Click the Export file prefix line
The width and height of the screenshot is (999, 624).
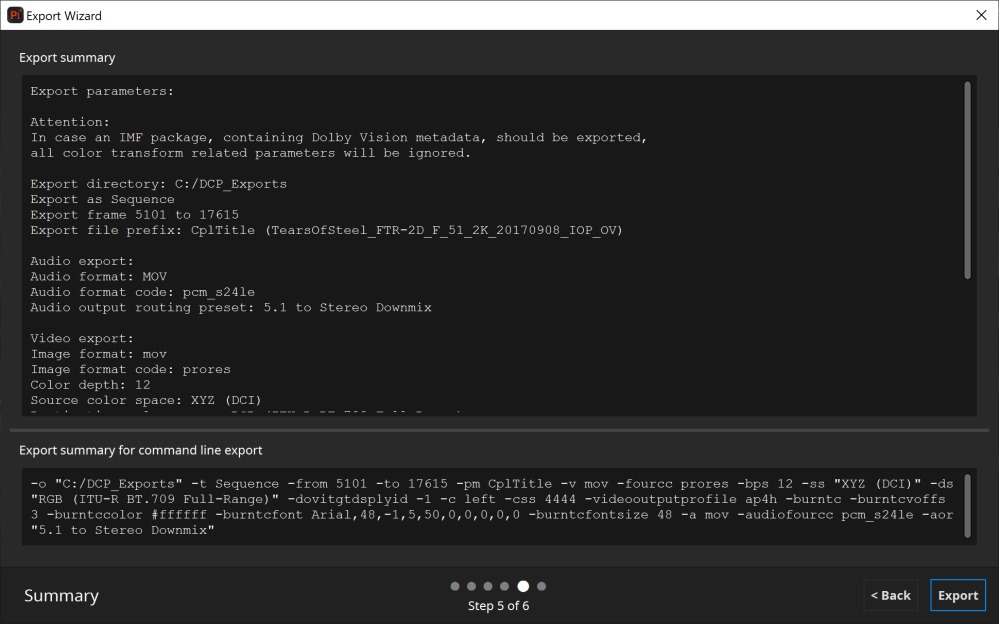[326, 230]
